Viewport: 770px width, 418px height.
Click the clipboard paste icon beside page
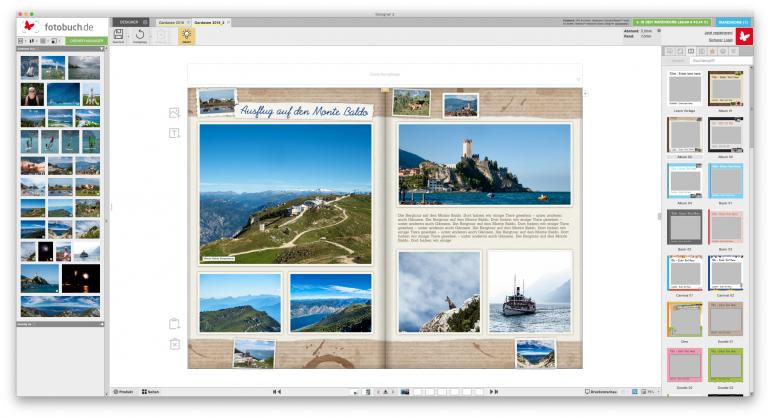pos(174,324)
